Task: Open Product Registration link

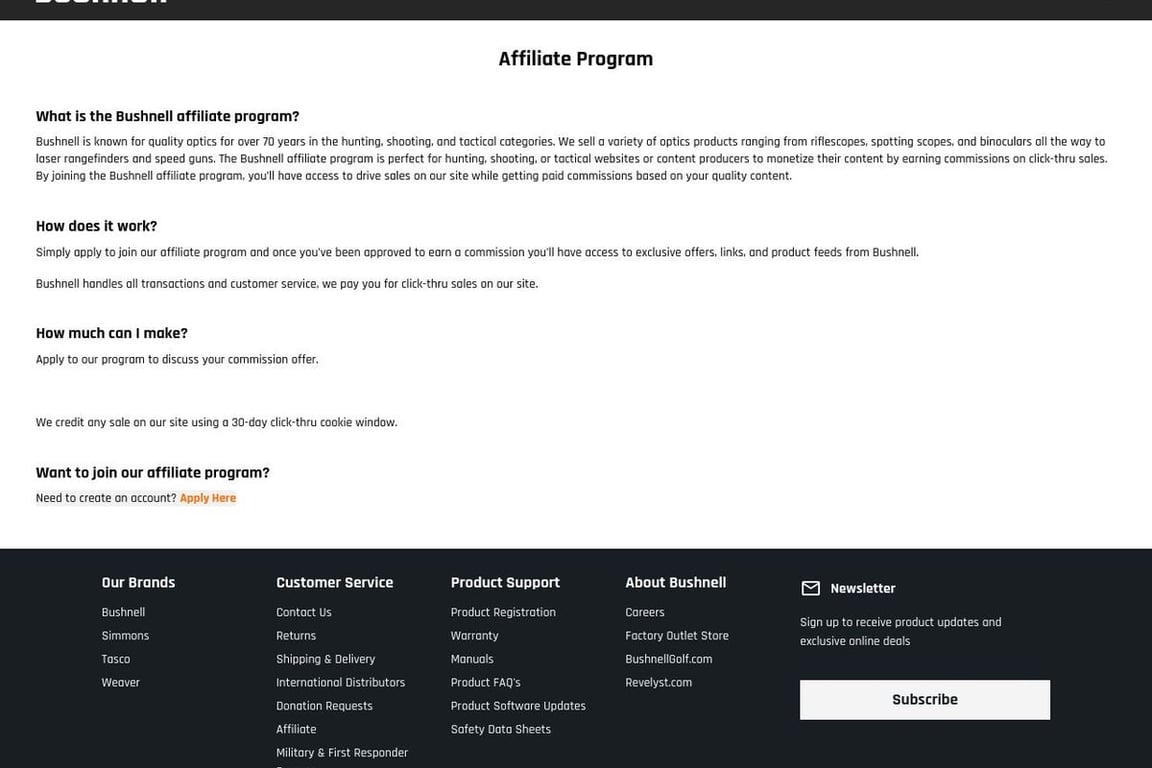Action: tap(503, 612)
